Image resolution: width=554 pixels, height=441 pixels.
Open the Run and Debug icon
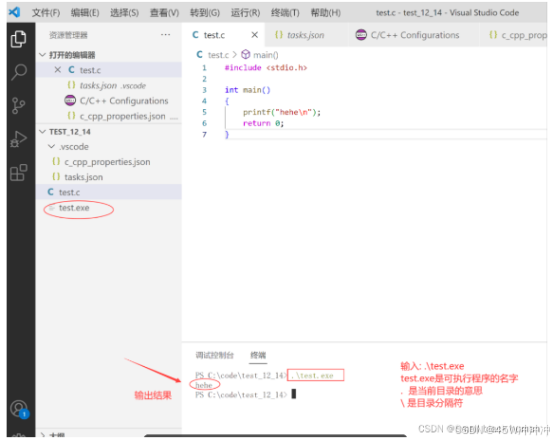(x=18, y=139)
